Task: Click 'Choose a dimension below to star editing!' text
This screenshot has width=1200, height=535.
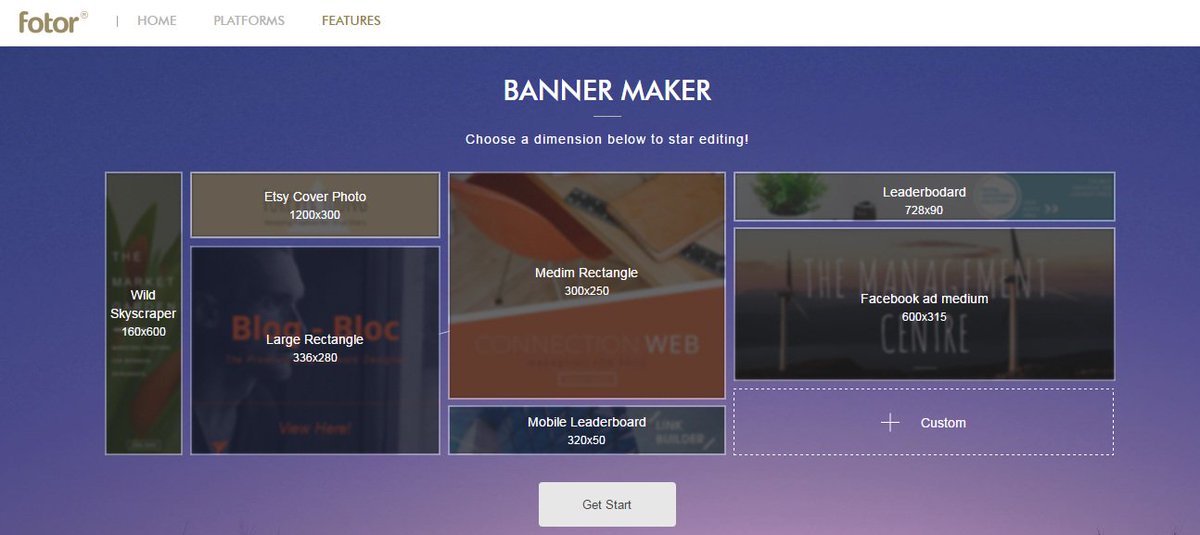Action: [607, 139]
